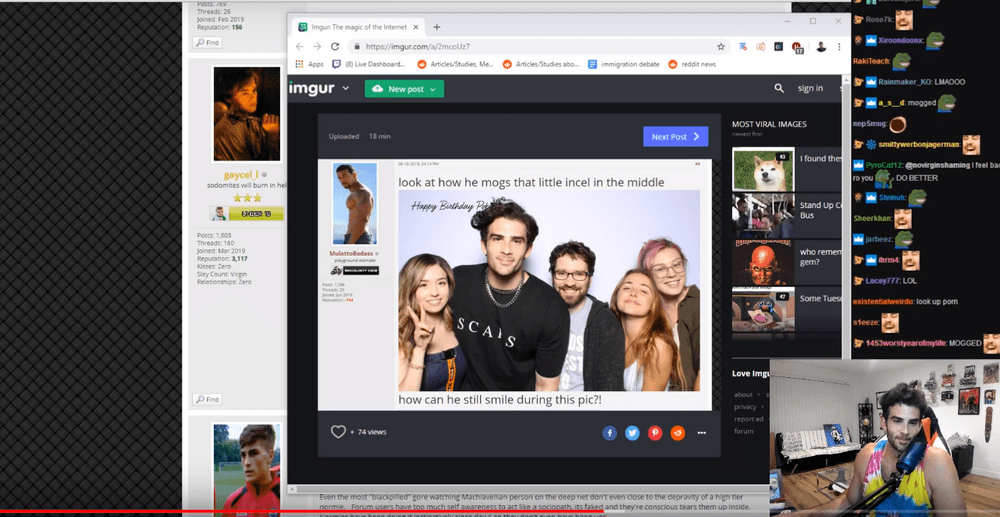Screen dimensions: 1000x517
Task: Open the imgur search magnifier icon
Action: [779, 89]
